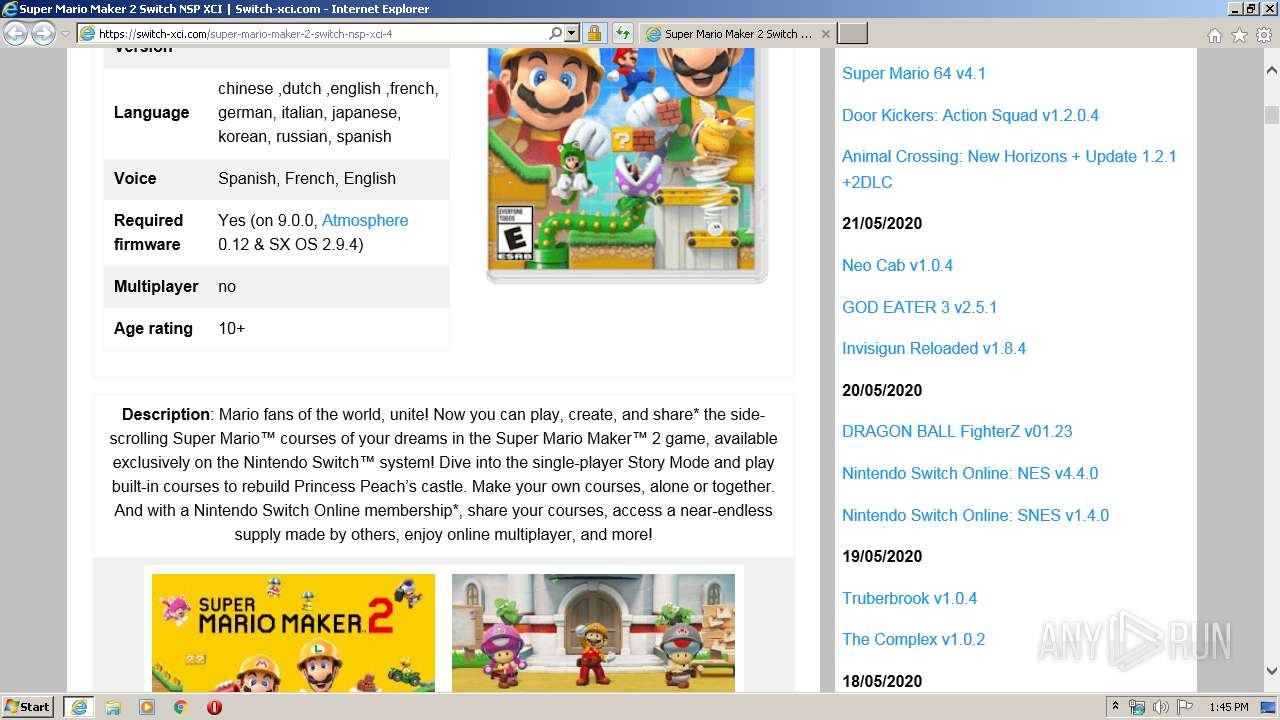Click the page scrollbar down arrow
The width and height of the screenshot is (1280, 720).
point(1271,671)
